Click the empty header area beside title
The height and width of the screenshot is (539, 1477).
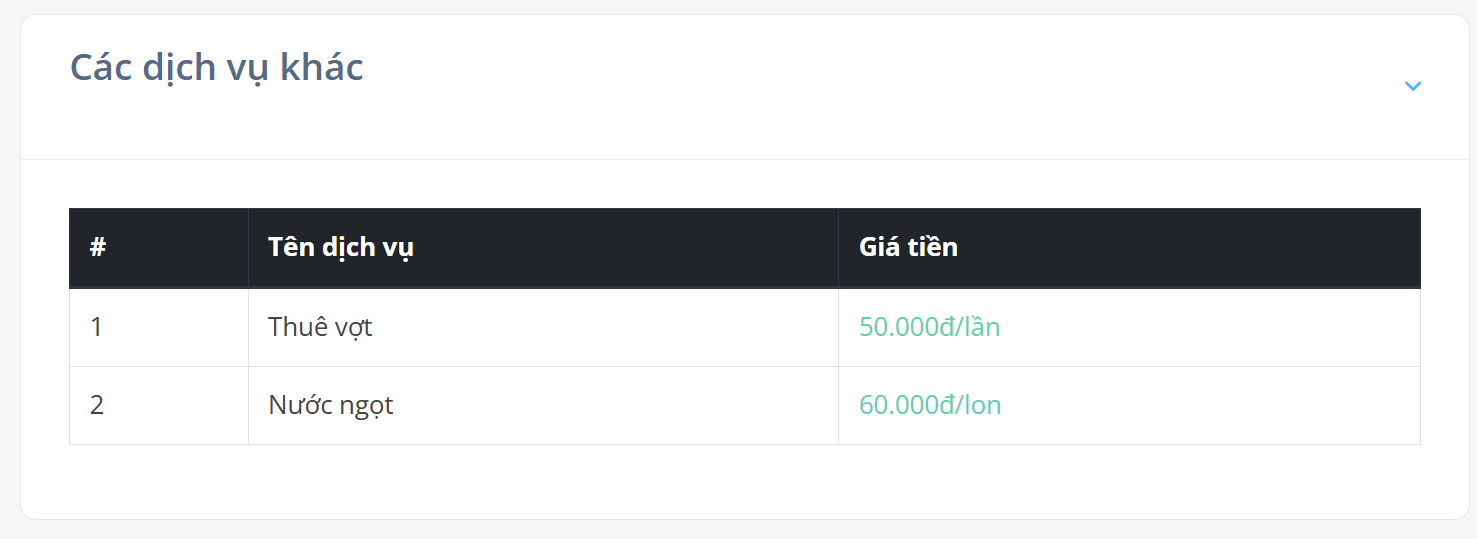pos(880,86)
